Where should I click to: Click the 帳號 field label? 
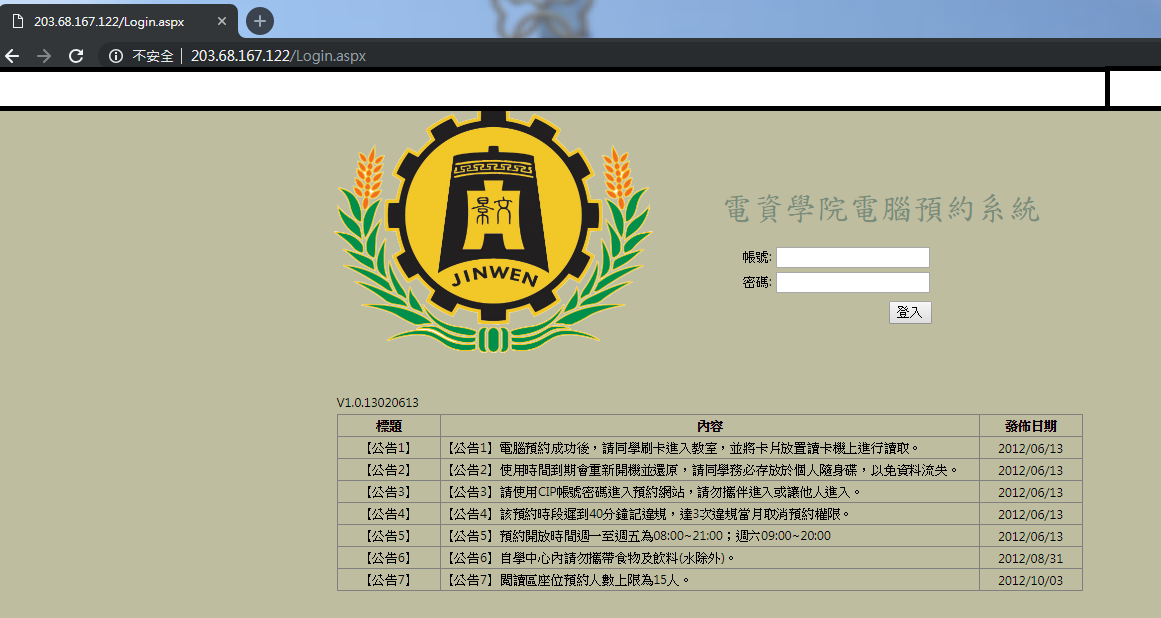pos(757,257)
